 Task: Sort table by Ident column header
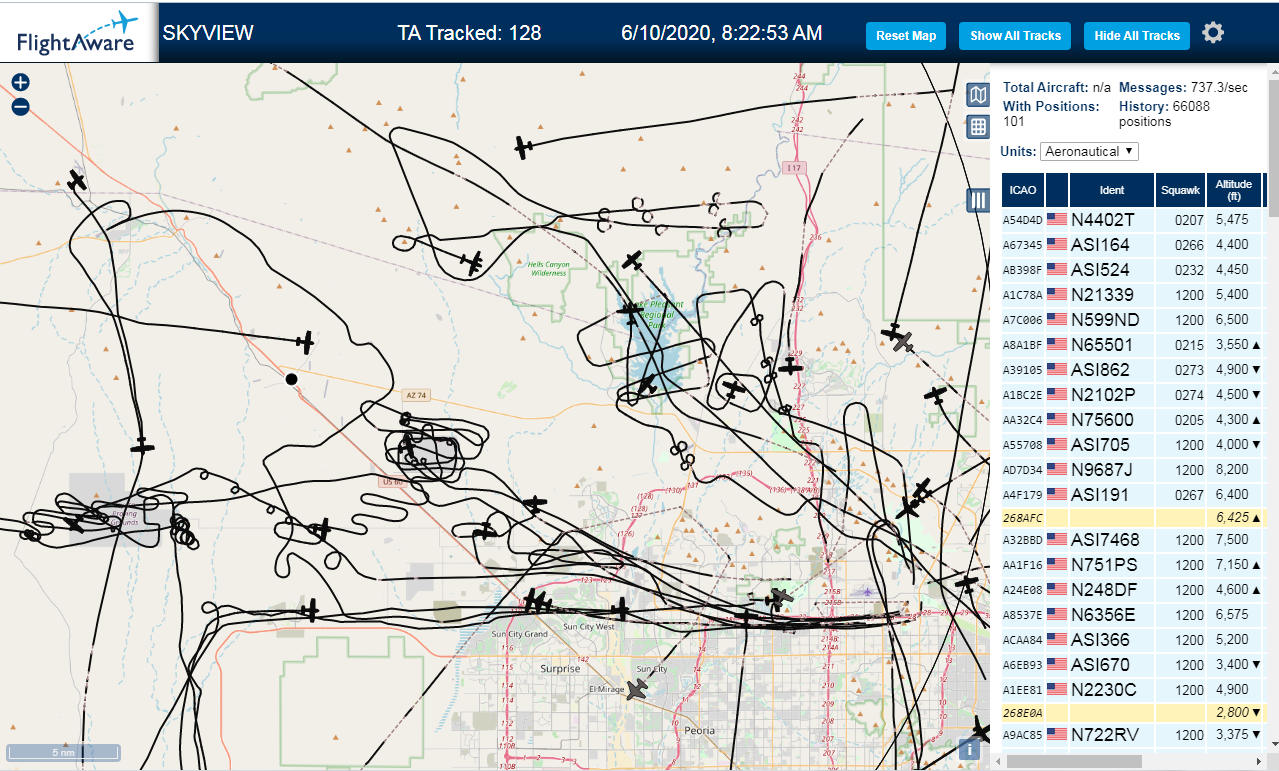1112,190
